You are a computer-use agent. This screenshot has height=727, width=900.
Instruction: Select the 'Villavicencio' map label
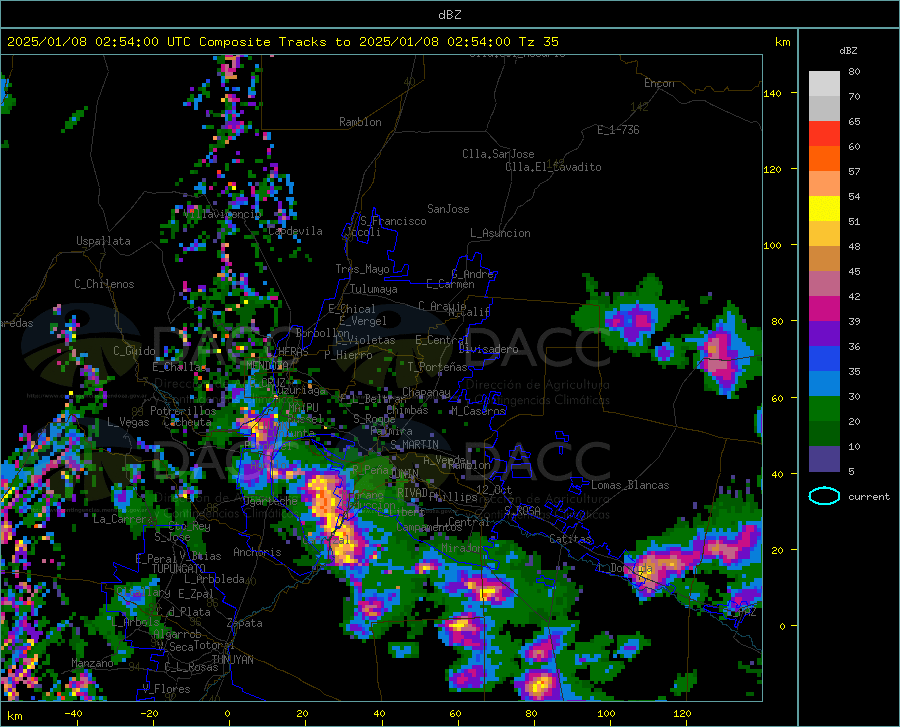coord(223,214)
